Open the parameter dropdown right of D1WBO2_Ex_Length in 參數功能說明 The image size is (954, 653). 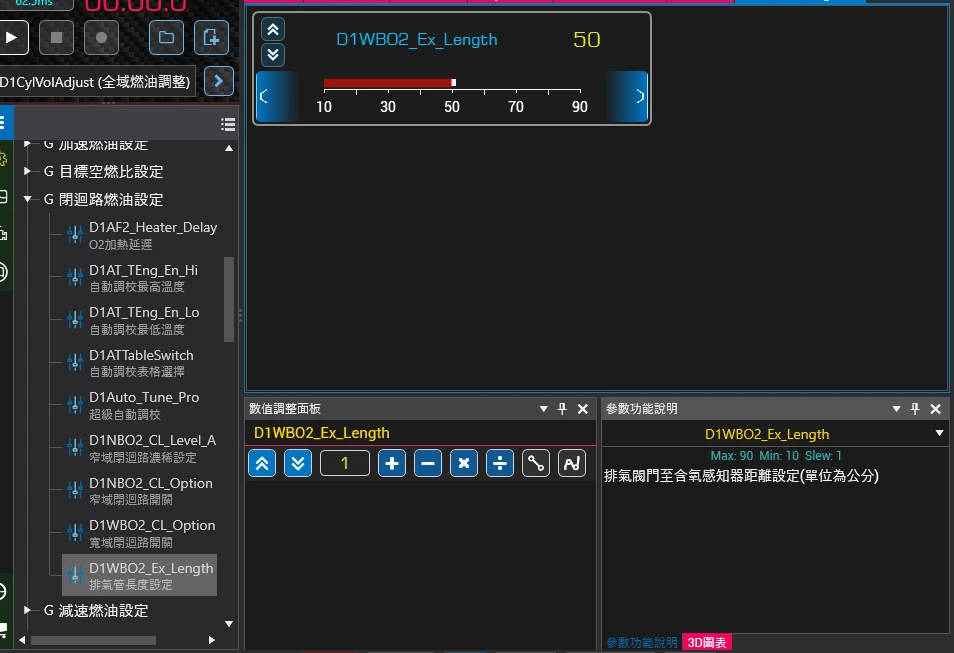pos(939,433)
